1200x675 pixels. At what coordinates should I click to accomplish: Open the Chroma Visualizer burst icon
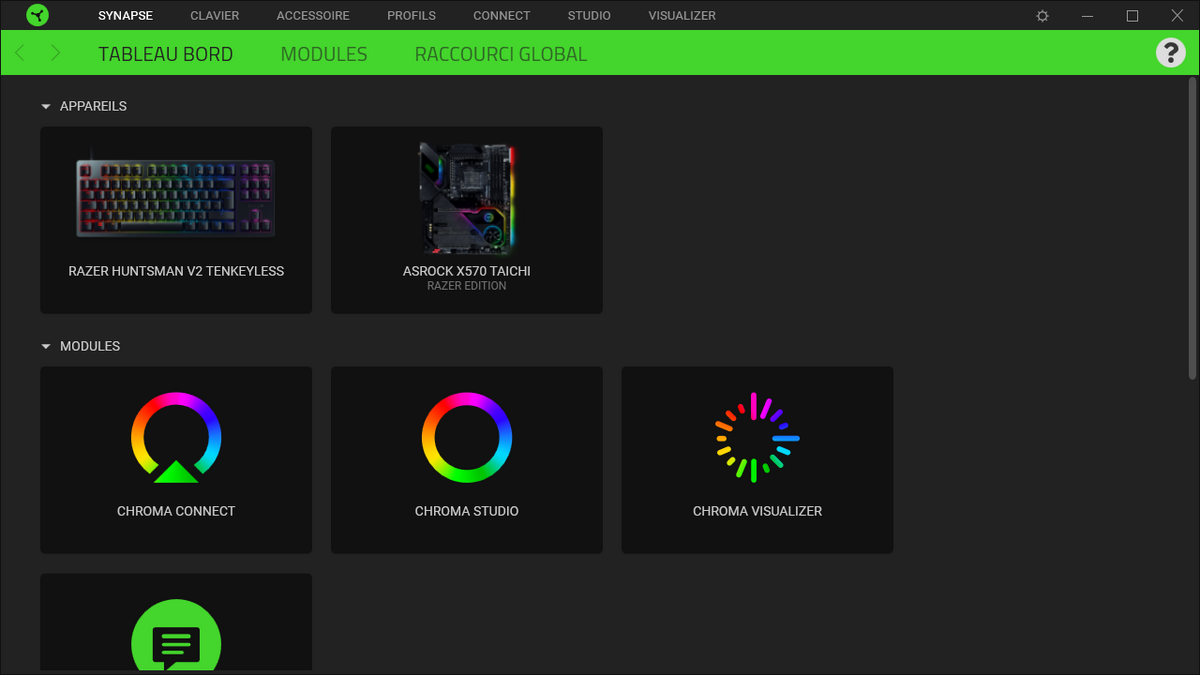coord(757,438)
